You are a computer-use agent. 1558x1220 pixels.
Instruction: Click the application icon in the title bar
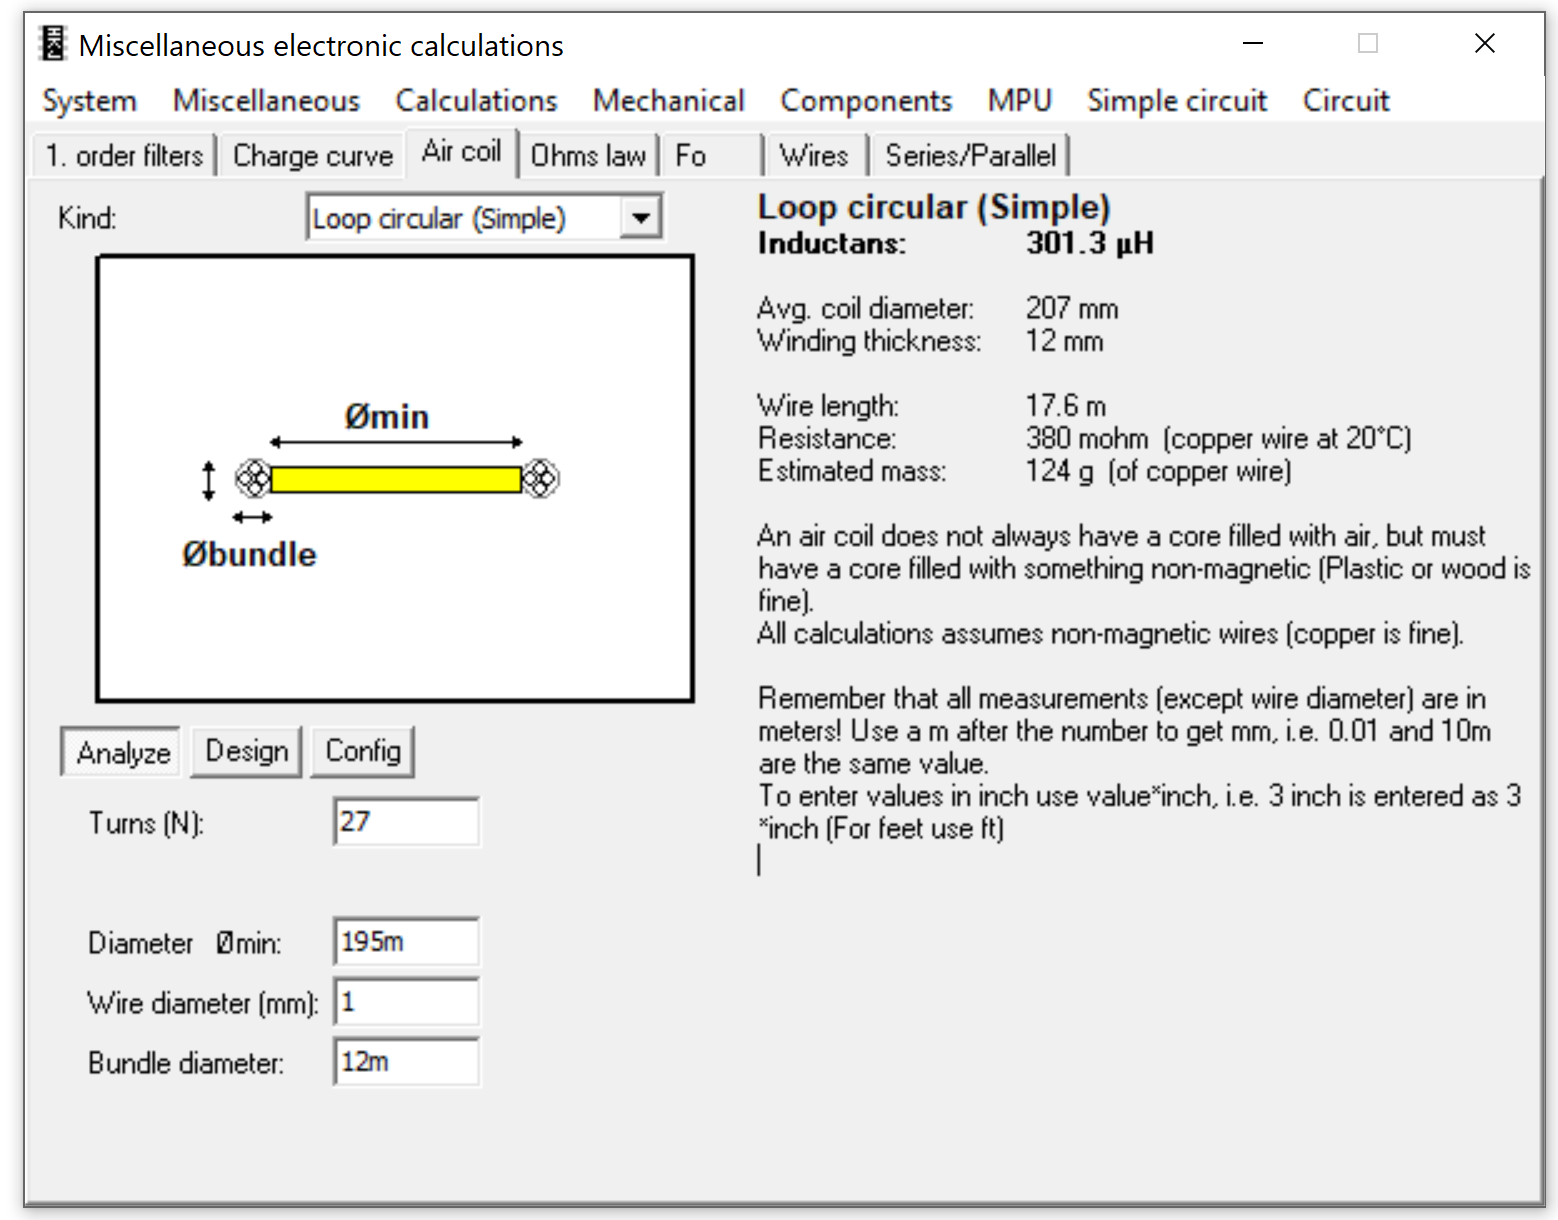click(52, 45)
